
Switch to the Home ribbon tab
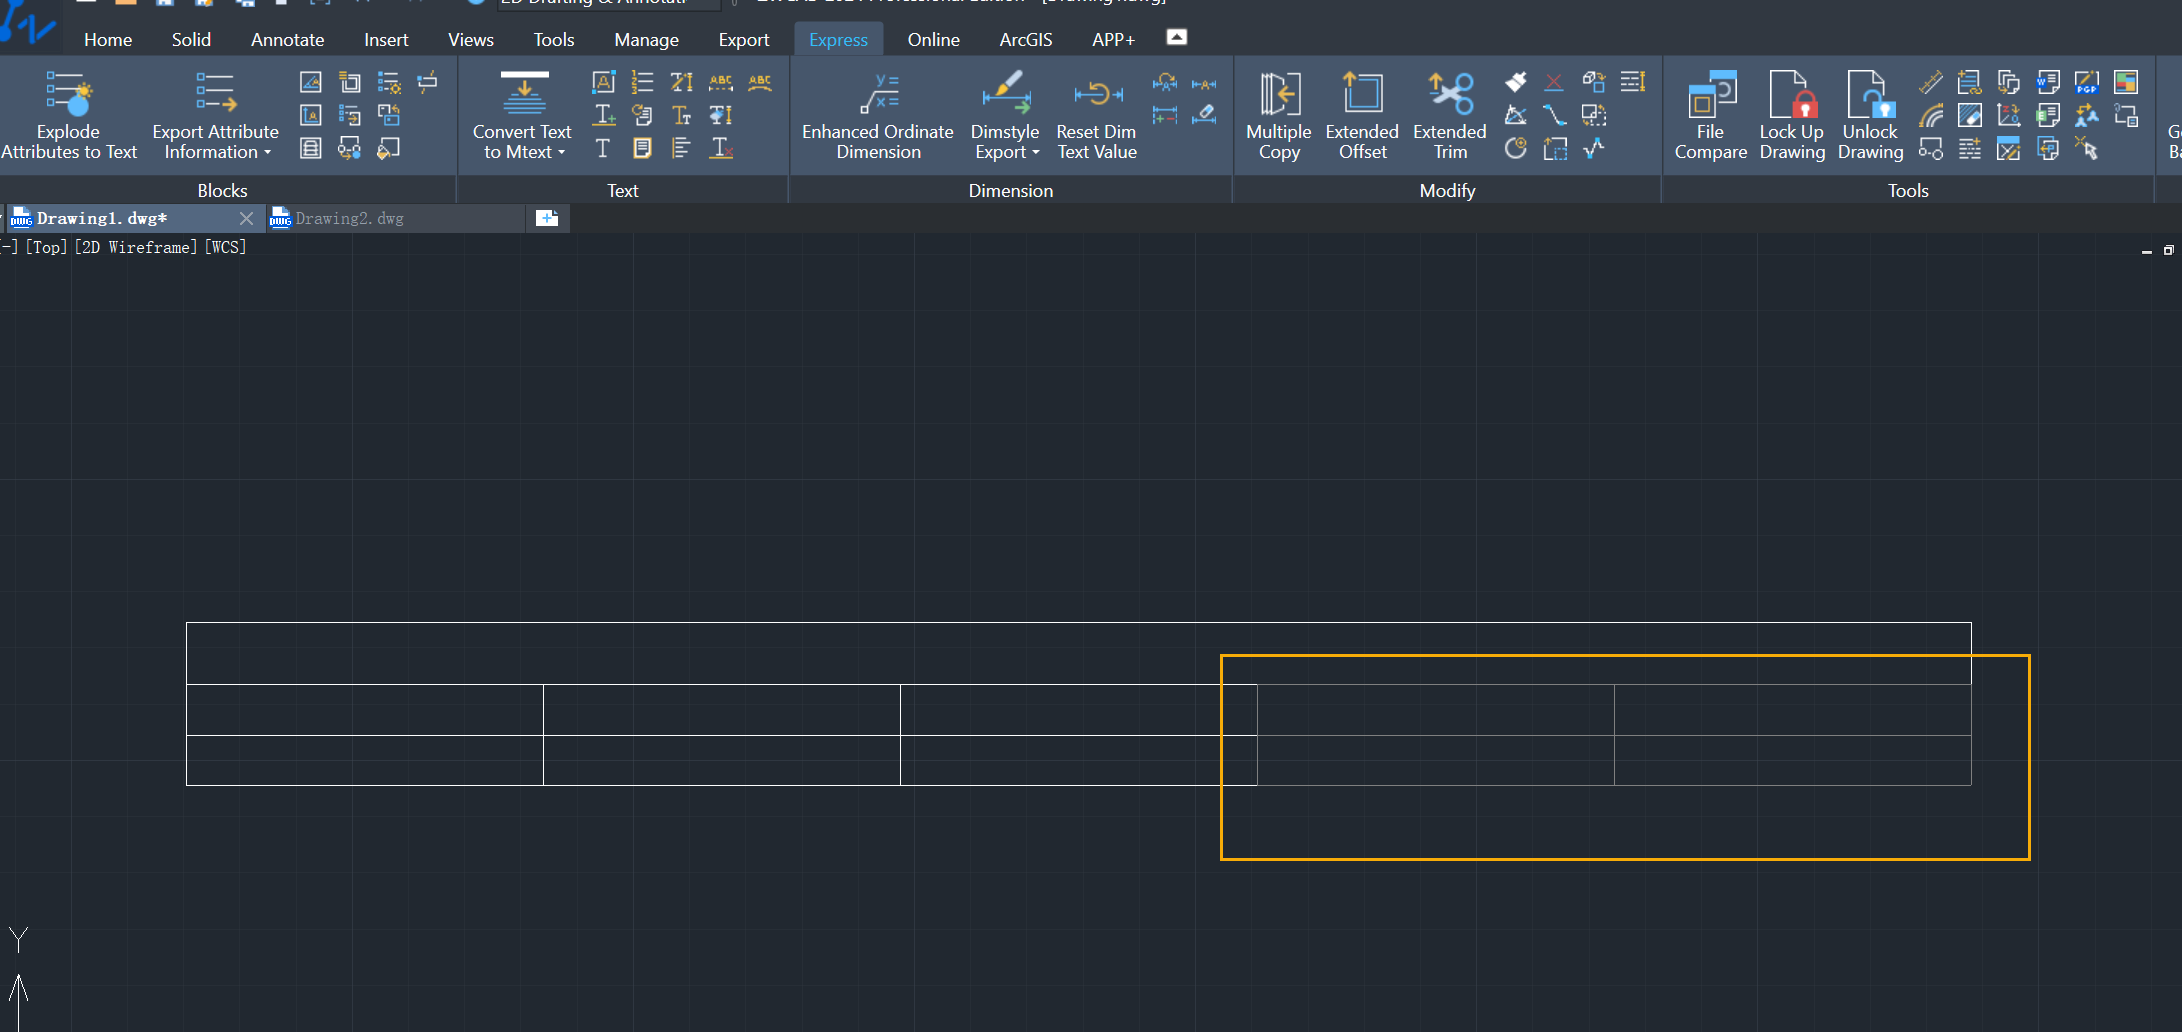point(108,39)
